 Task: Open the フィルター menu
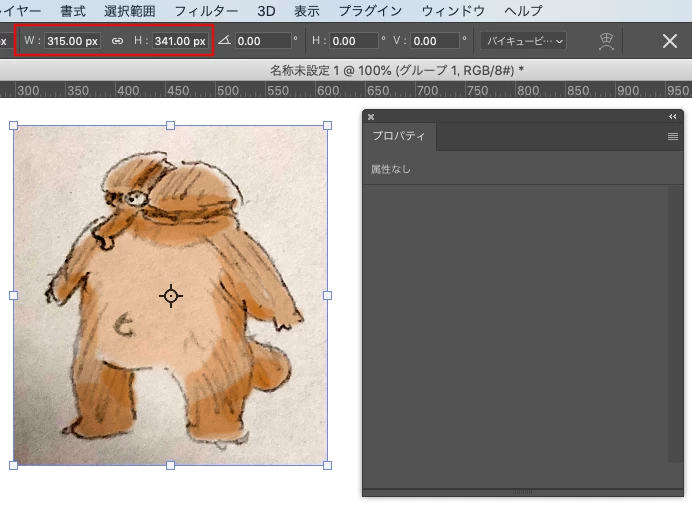[x=206, y=11]
